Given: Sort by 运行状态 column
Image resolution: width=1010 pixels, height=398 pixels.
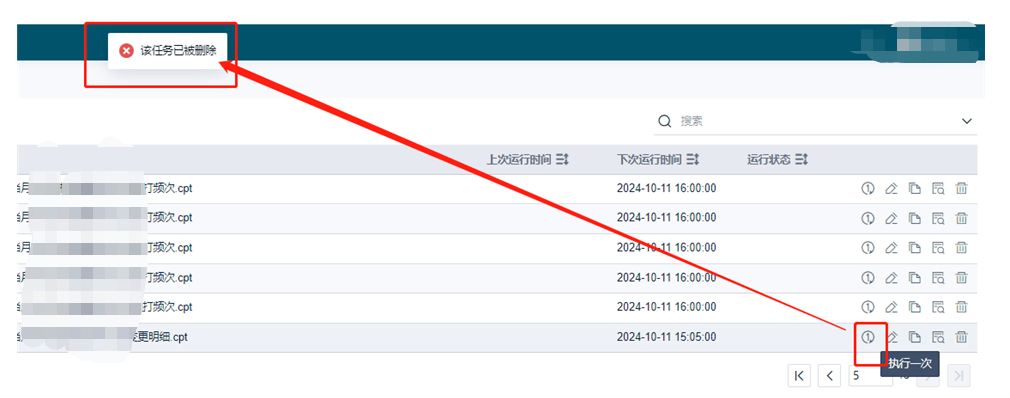Looking at the screenshot, I should point(801,159).
